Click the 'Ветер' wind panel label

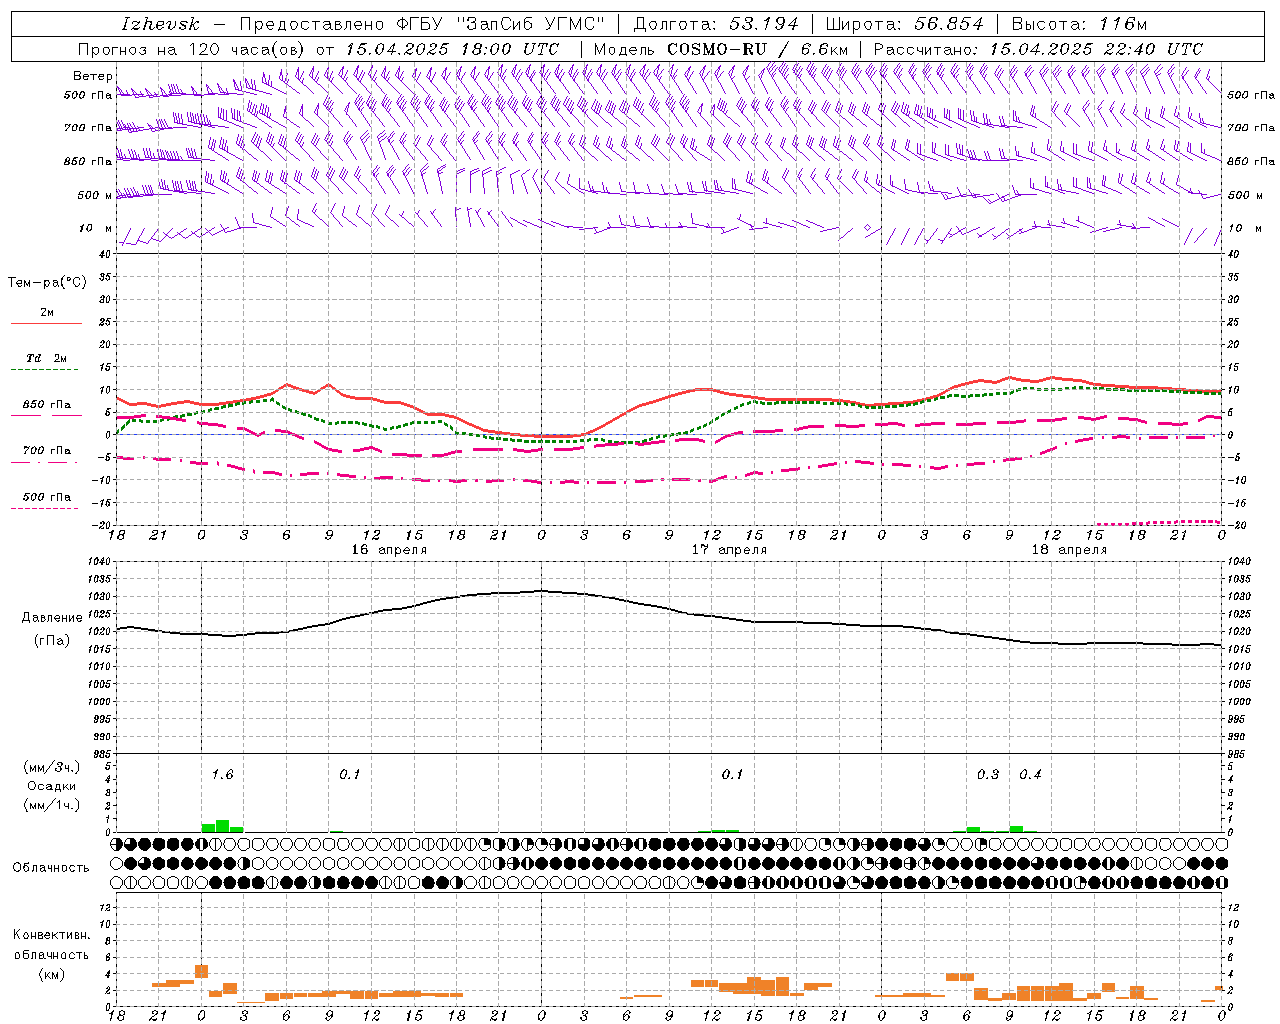tap(92, 76)
